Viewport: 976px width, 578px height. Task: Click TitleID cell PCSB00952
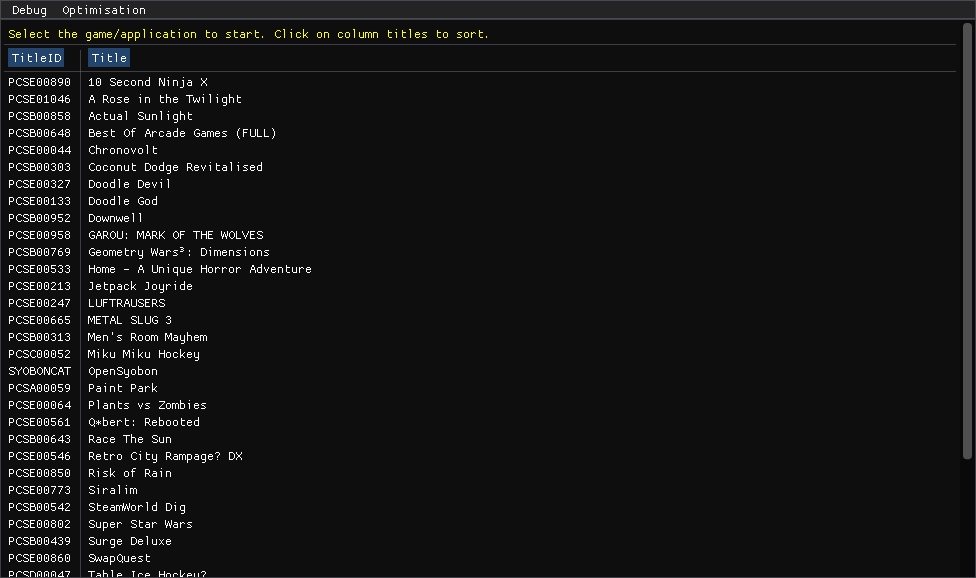tap(40, 218)
